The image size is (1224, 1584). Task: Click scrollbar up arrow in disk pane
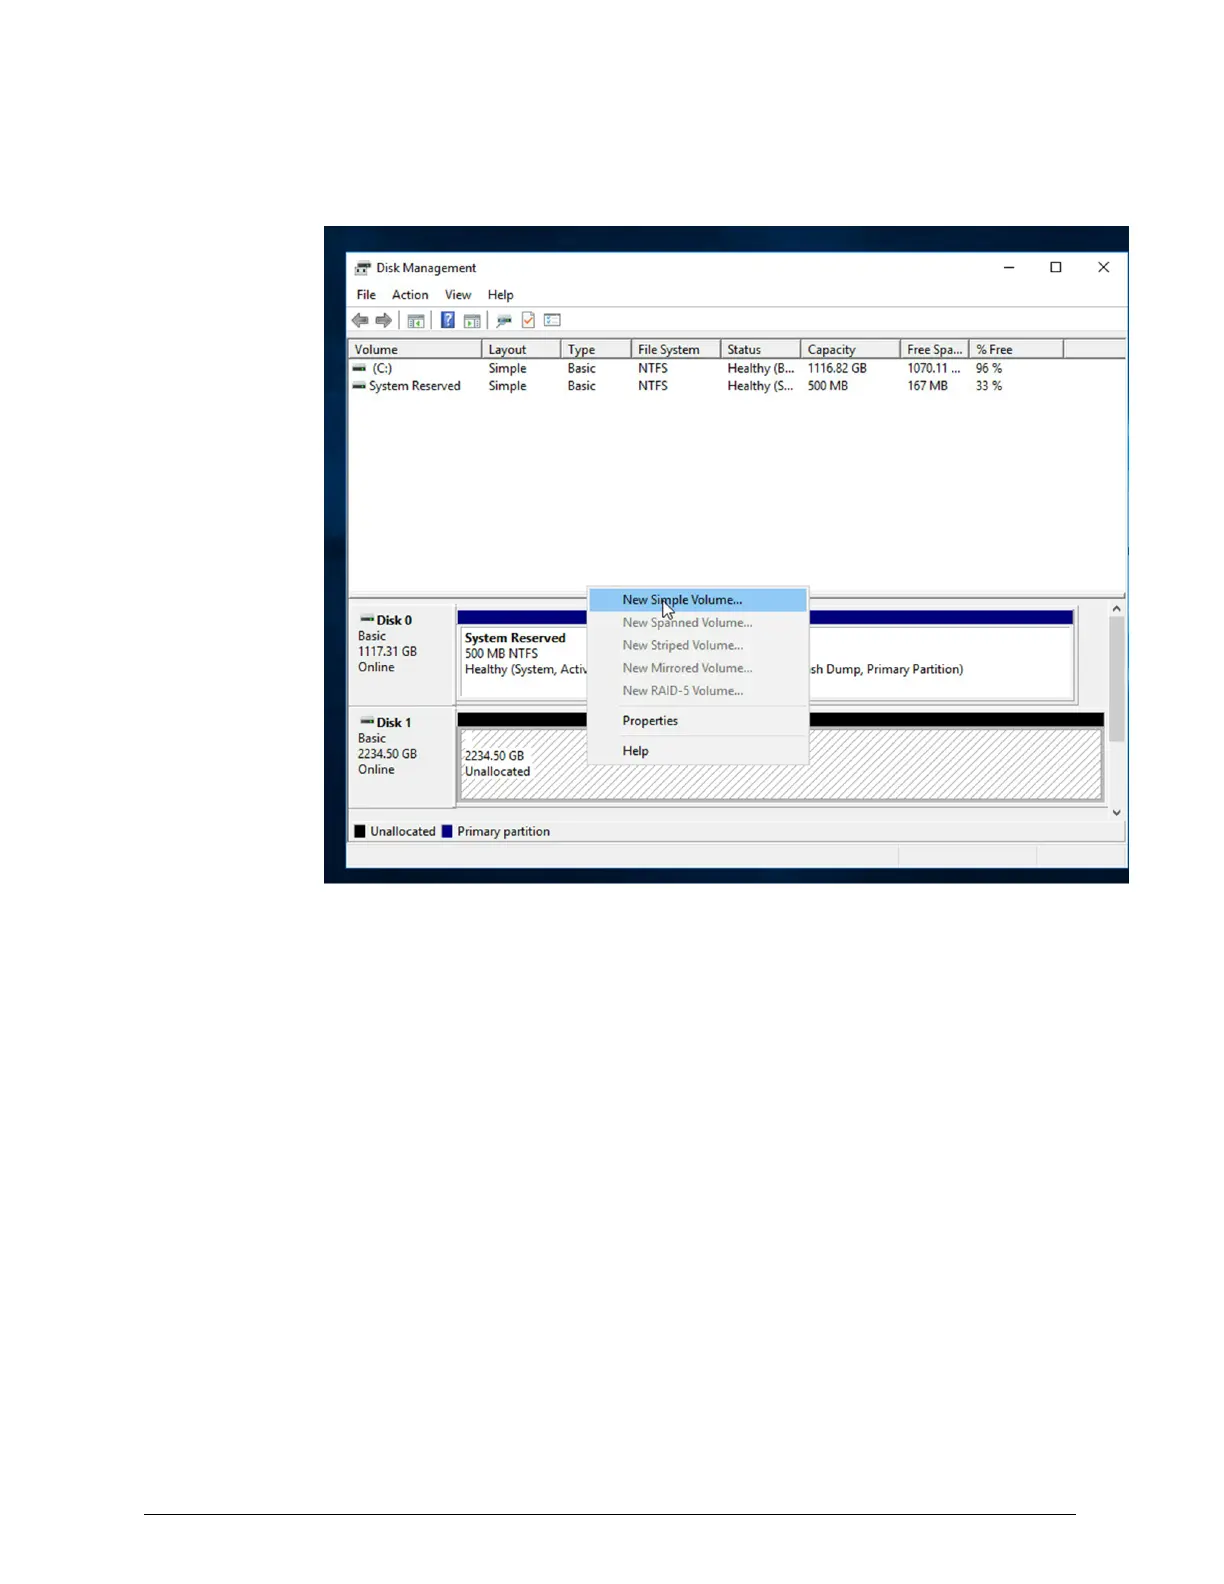coord(1117,608)
